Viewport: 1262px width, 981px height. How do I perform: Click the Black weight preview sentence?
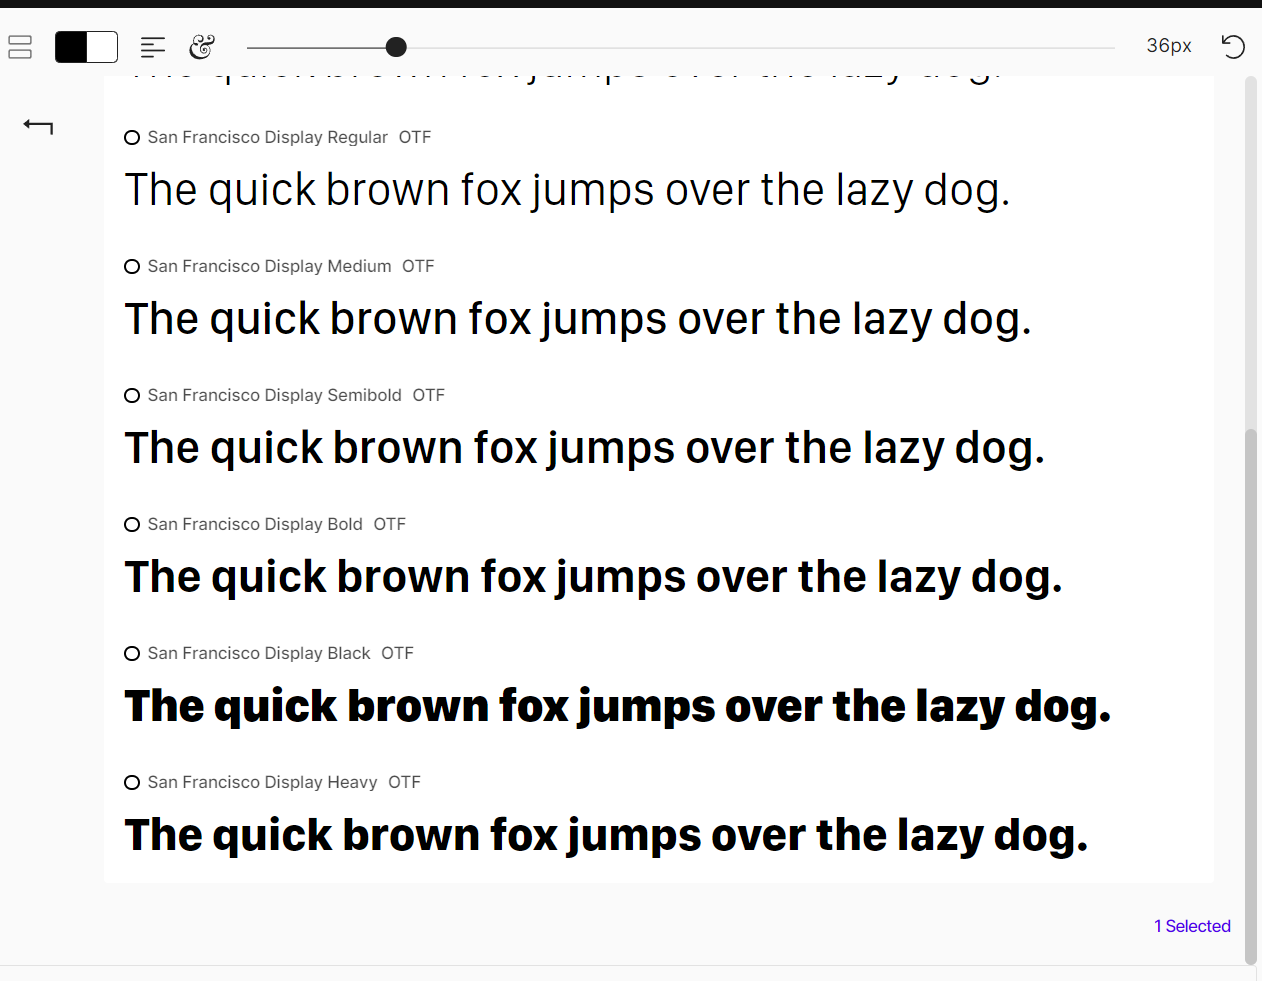pyautogui.click(x=618, y=707)
